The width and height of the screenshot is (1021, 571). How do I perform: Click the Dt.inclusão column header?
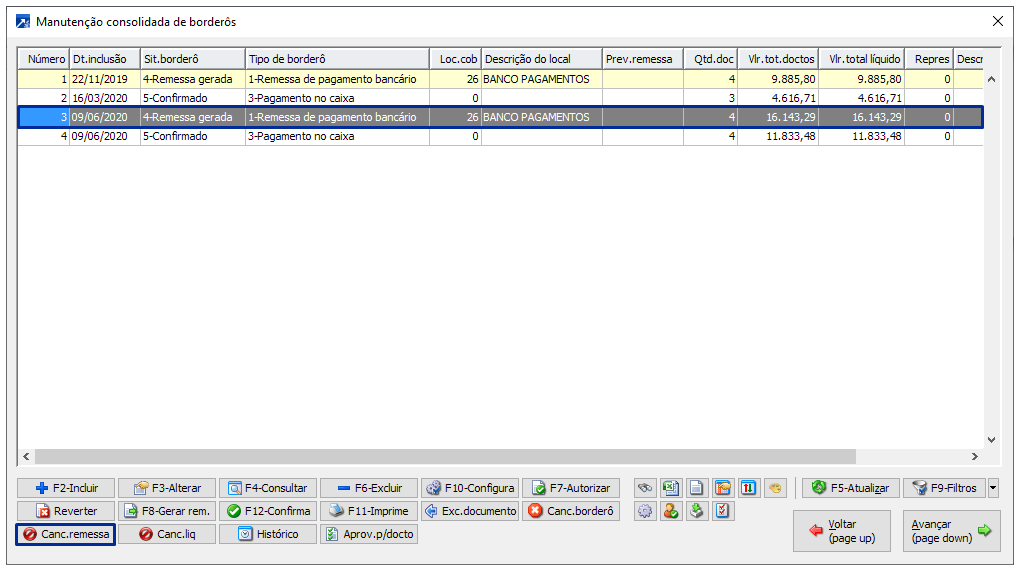coord(105,59)
